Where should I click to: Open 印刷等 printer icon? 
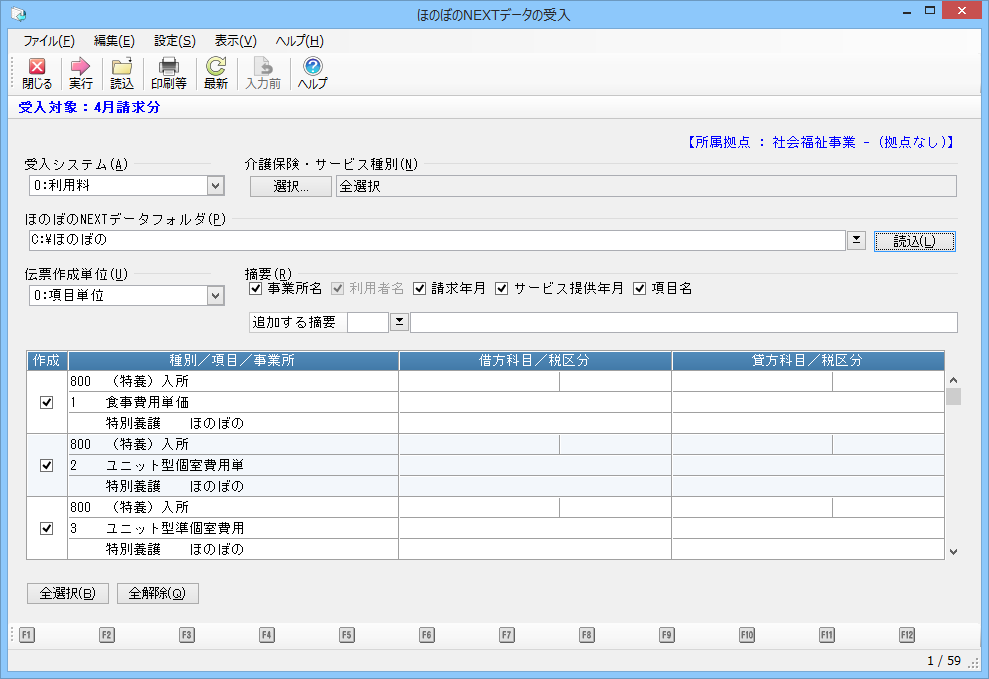tap(168, 67)
